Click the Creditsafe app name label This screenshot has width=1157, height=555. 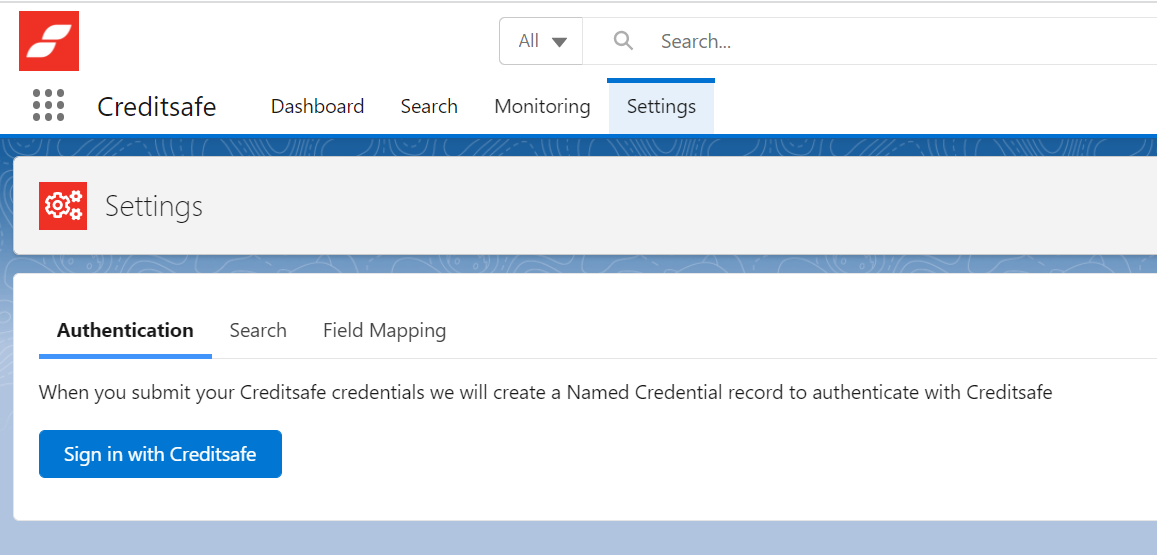[156, 106]
